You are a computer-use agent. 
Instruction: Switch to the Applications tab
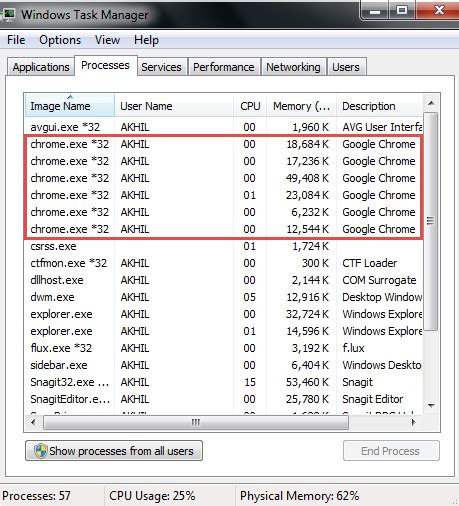41,67
